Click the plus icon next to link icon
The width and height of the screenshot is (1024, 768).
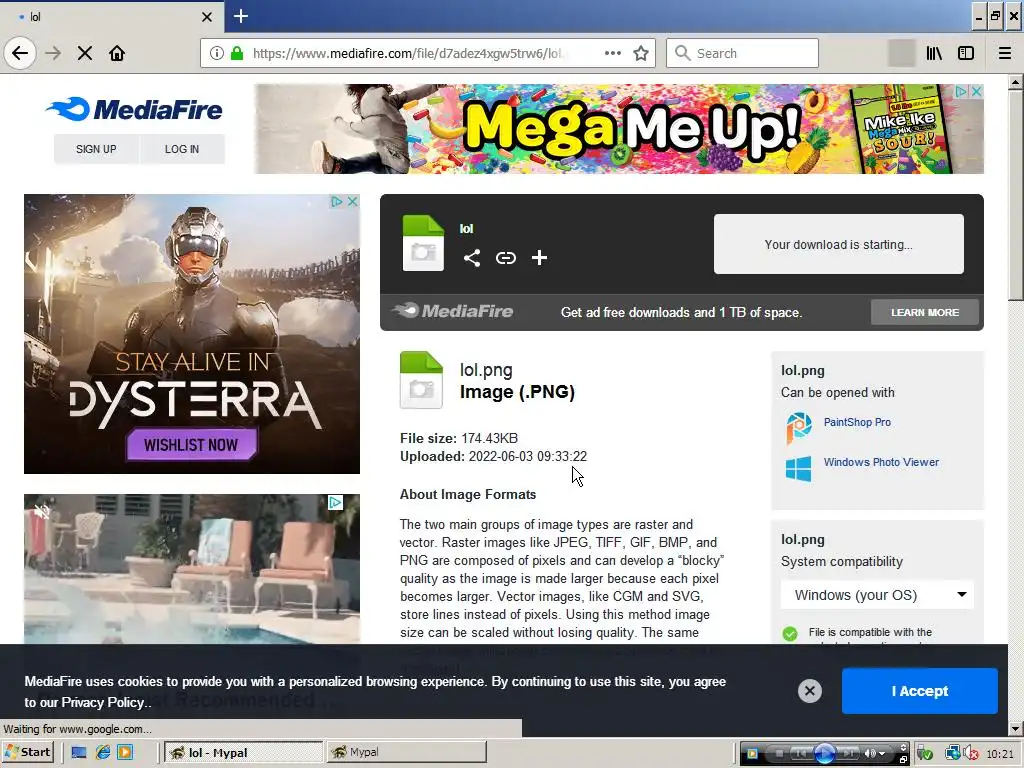click(x=539, y=258)
